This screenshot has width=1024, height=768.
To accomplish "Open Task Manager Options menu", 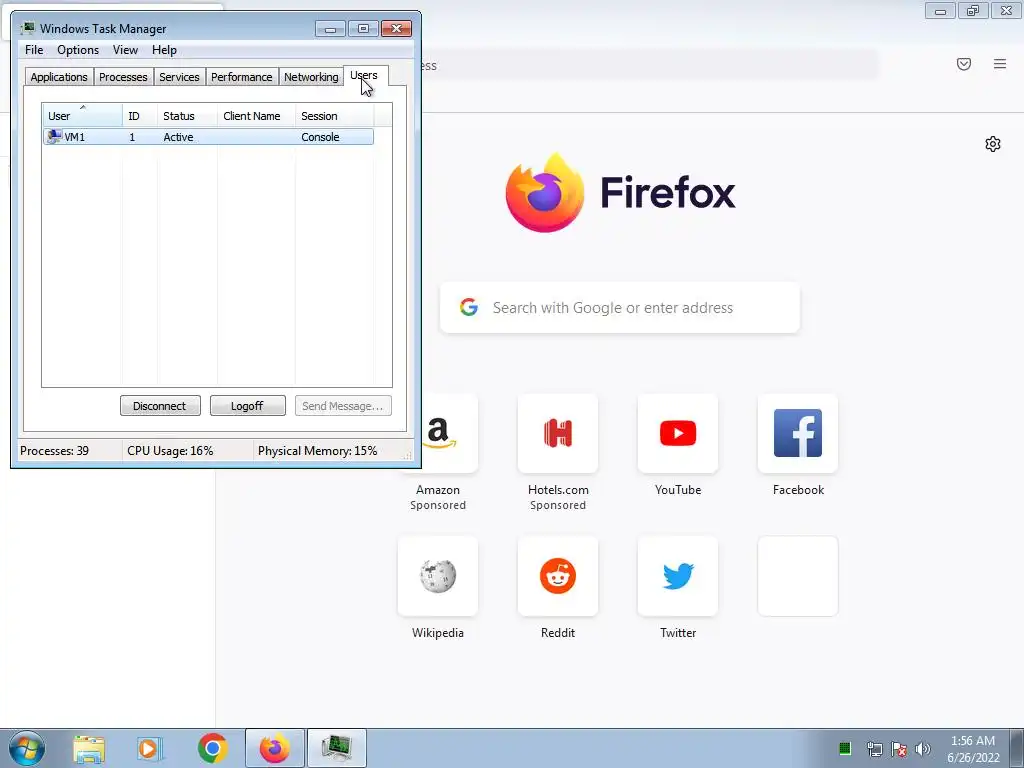I will pos(78,50).
